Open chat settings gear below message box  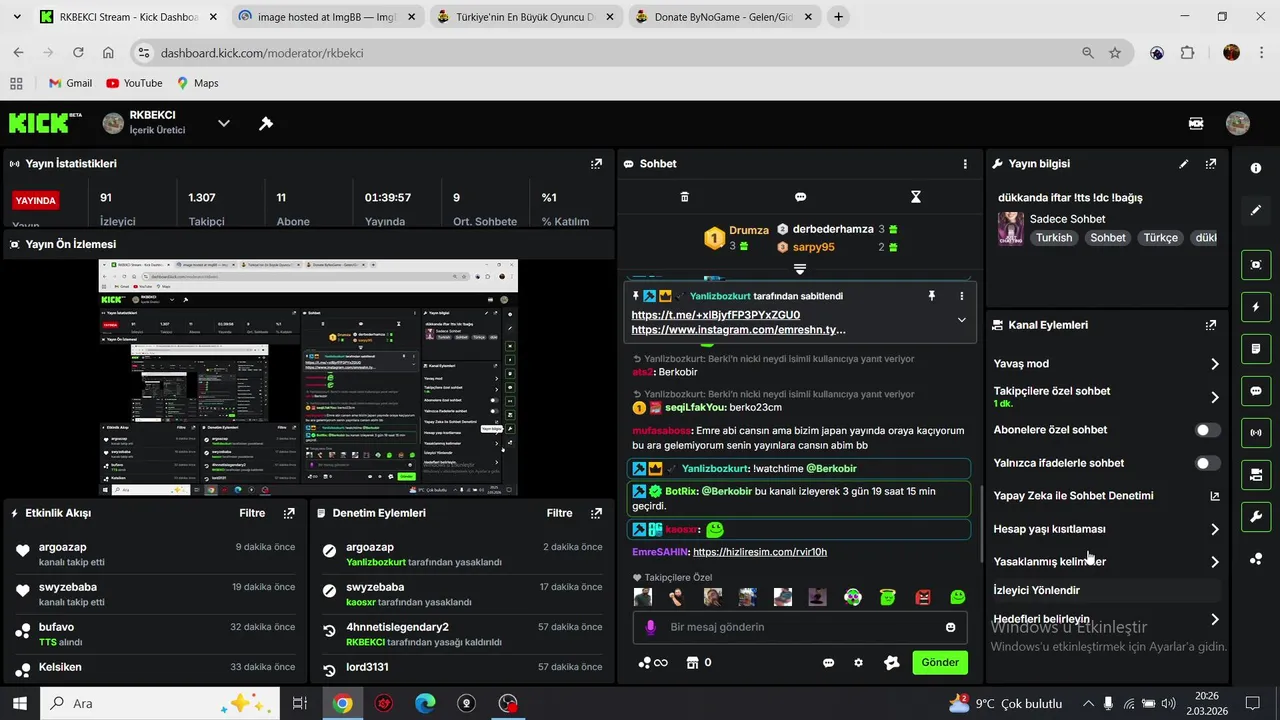pos(858,662)
